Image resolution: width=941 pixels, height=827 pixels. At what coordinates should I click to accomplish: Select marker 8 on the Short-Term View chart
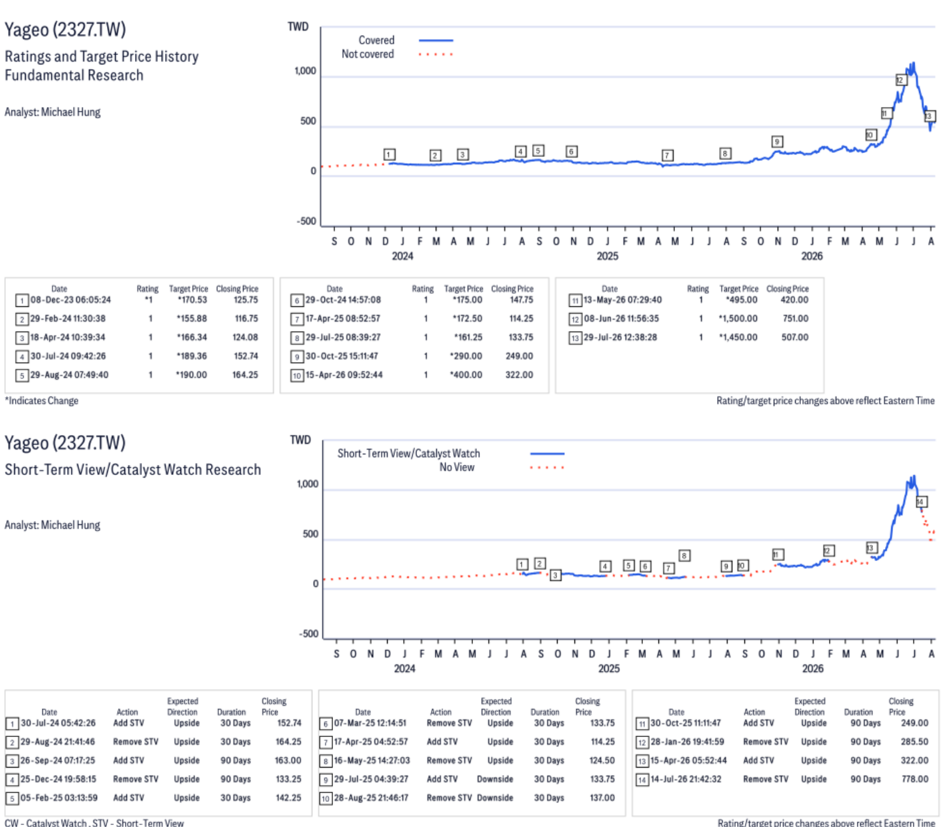[684, 555]
